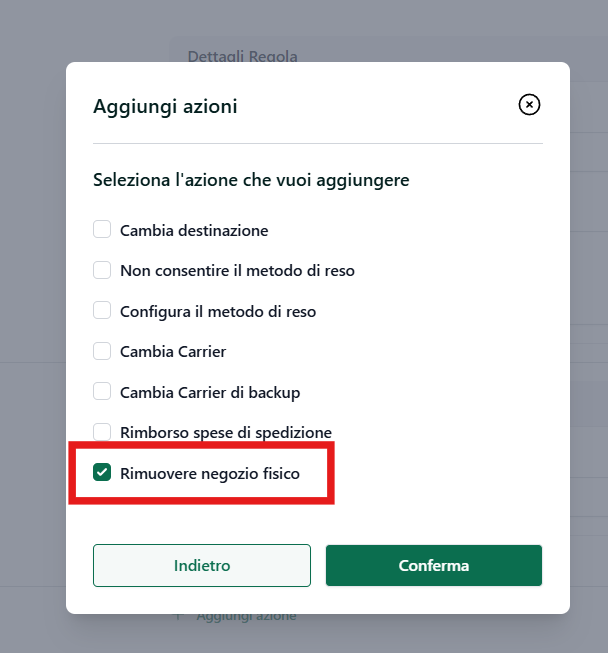Select the Non consentire il metodo di reso label
The width and height of the screenshot is (608, 653).
pos(237,271)
